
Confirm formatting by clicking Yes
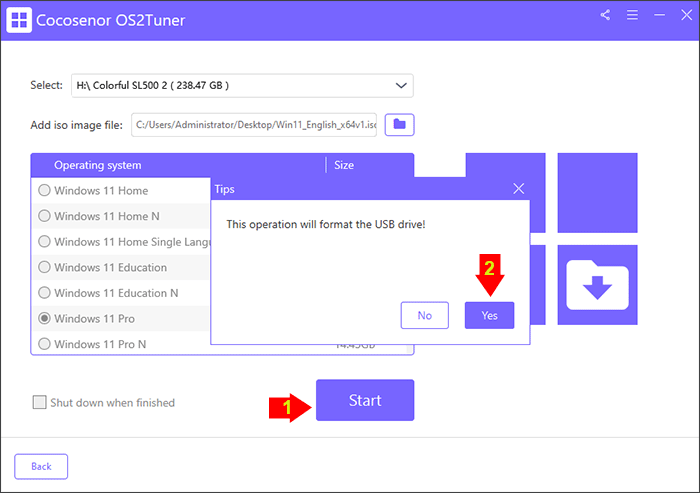click(x=489, y=315)
